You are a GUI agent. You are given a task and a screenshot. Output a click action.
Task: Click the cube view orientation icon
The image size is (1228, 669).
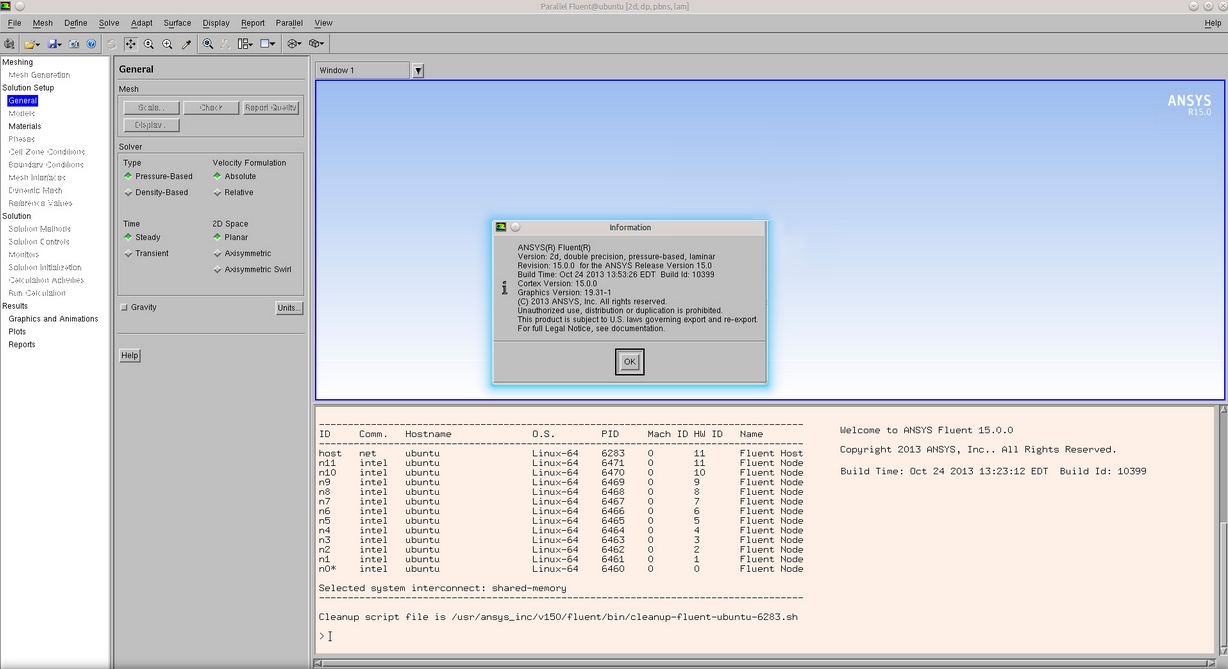click(x=314, y=44)
